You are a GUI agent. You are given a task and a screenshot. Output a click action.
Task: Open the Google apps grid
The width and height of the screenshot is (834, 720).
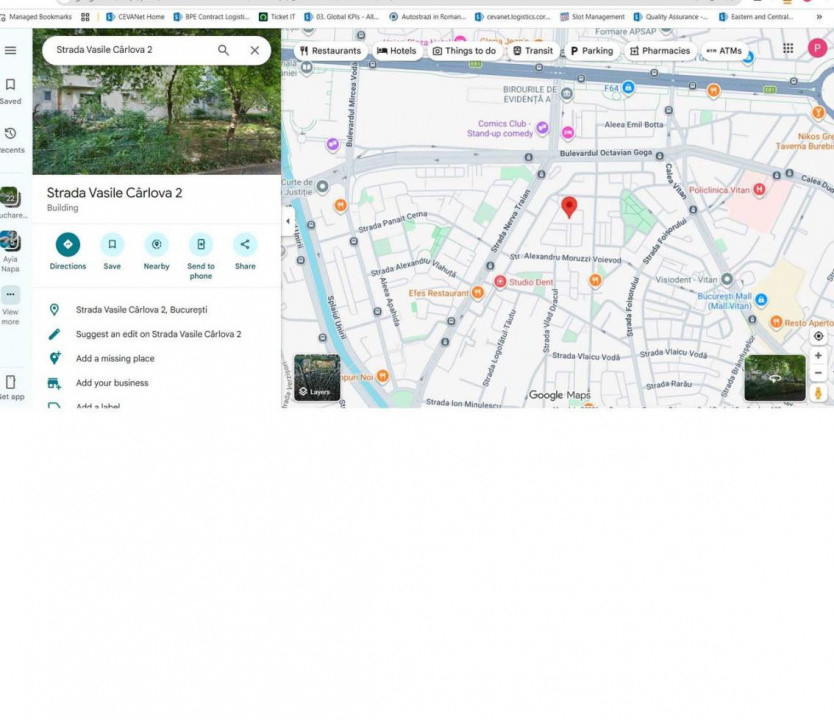pyautogui.click(x=788, y=48)
